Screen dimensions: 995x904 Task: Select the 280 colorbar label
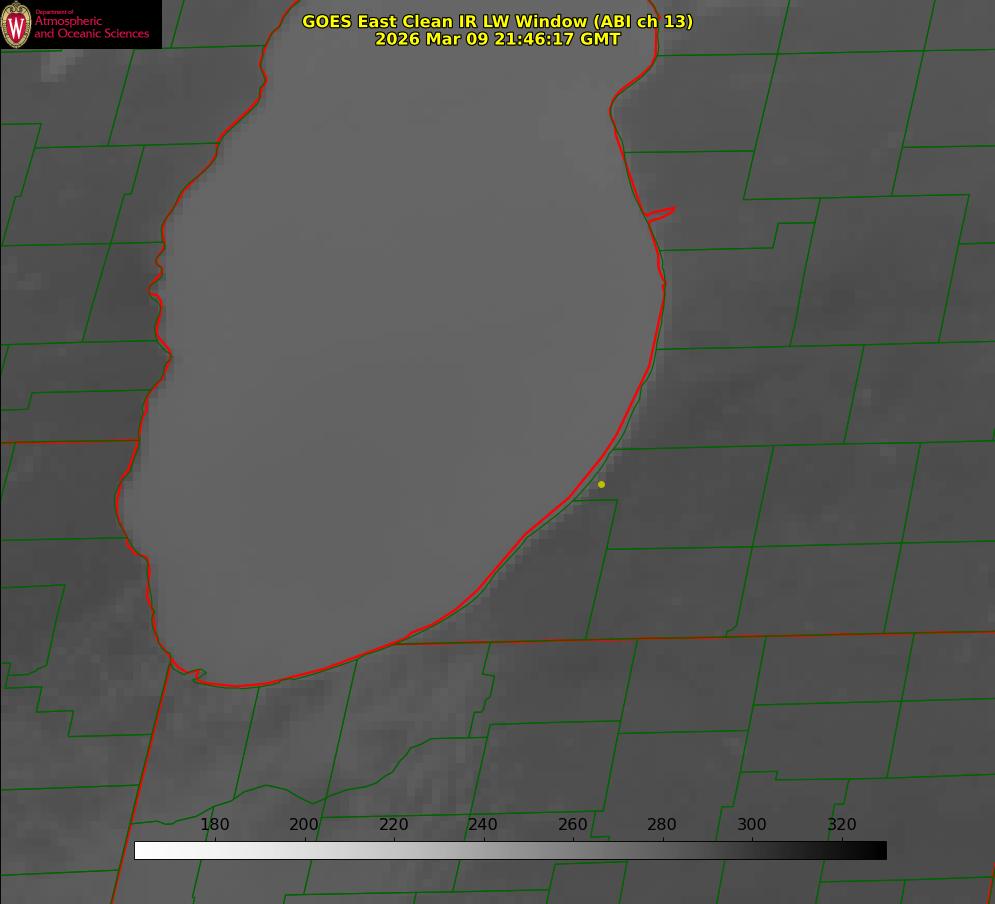pos(662,825)
